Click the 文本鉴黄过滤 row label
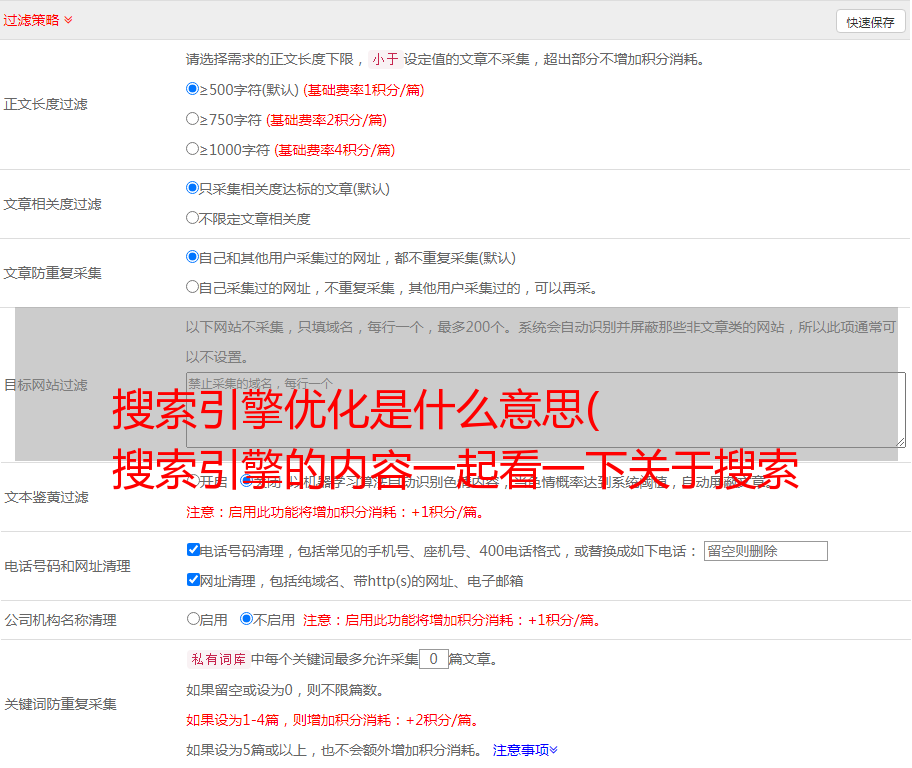This screenshot has width=912, height=768. tap(47, 497)
